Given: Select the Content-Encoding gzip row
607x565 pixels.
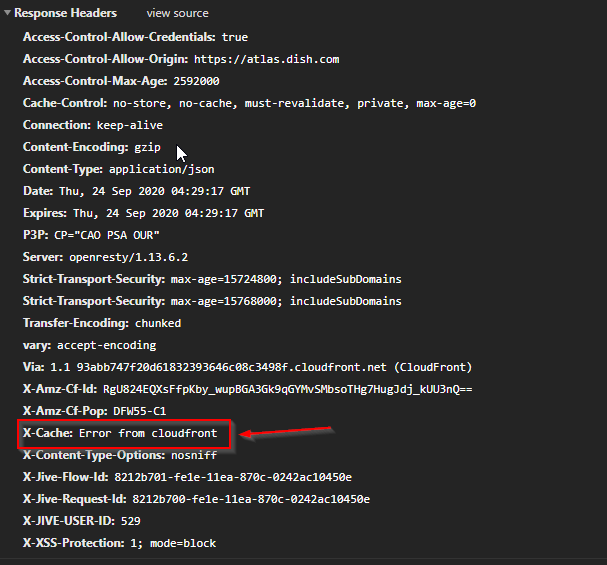Looking at the screenshot, I should (92, 147).
